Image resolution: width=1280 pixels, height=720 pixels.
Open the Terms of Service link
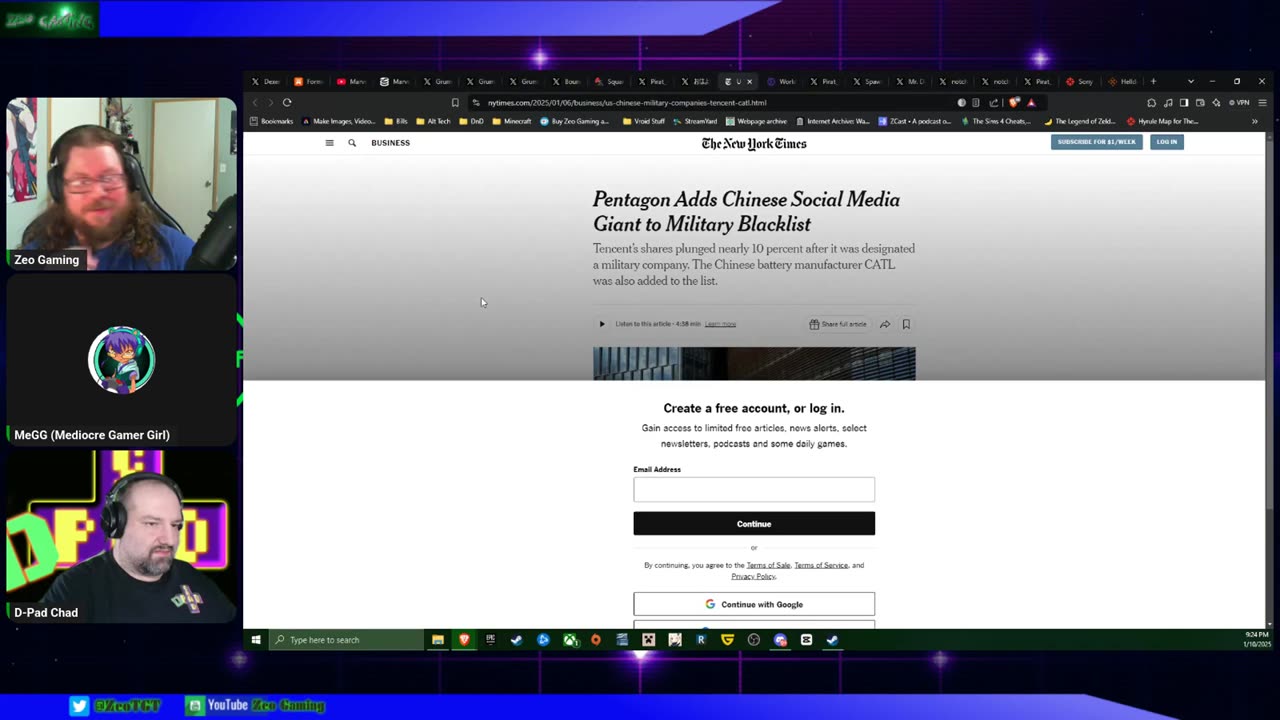click(x=821, y=565)
